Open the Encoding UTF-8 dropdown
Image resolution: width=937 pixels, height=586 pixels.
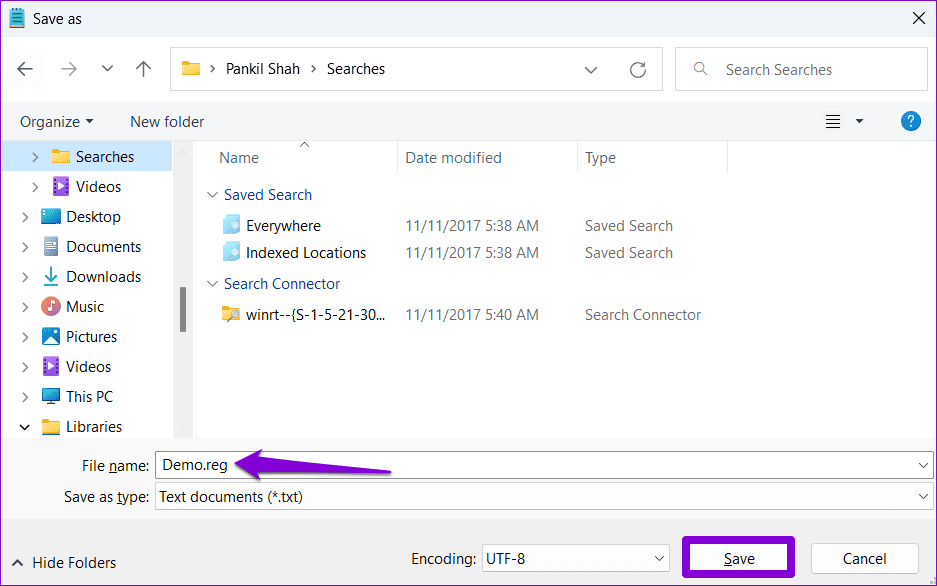575,559
